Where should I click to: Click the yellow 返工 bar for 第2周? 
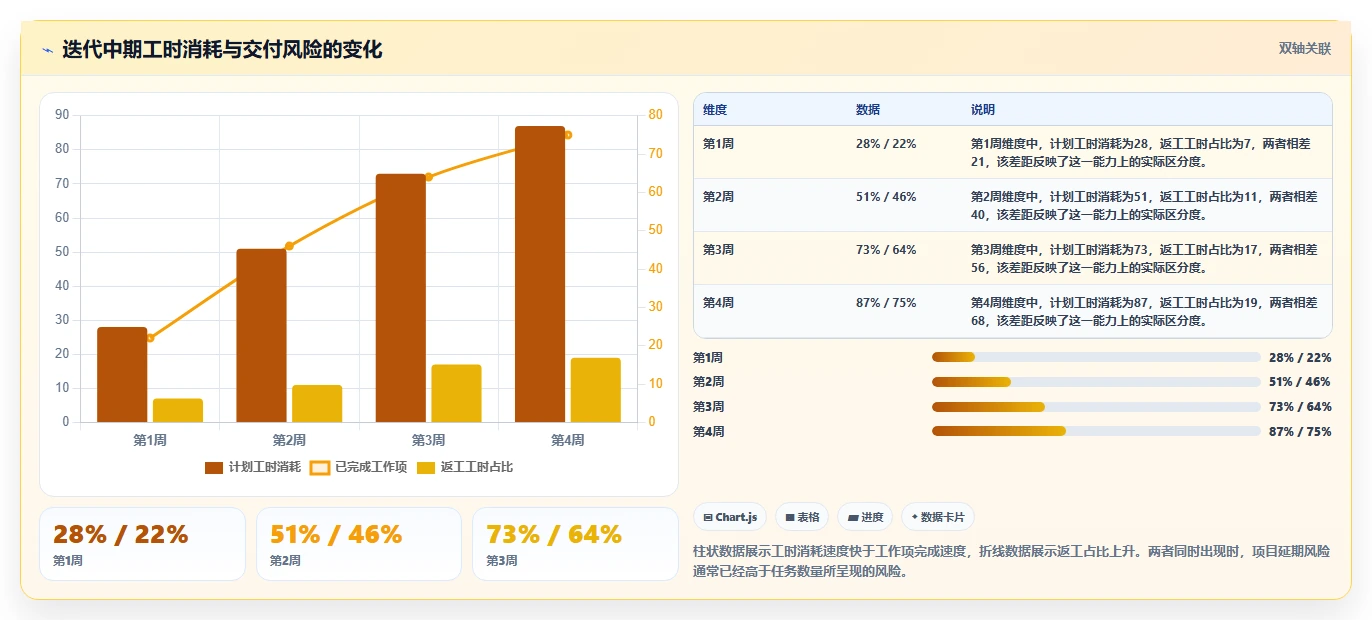(317, 403)
